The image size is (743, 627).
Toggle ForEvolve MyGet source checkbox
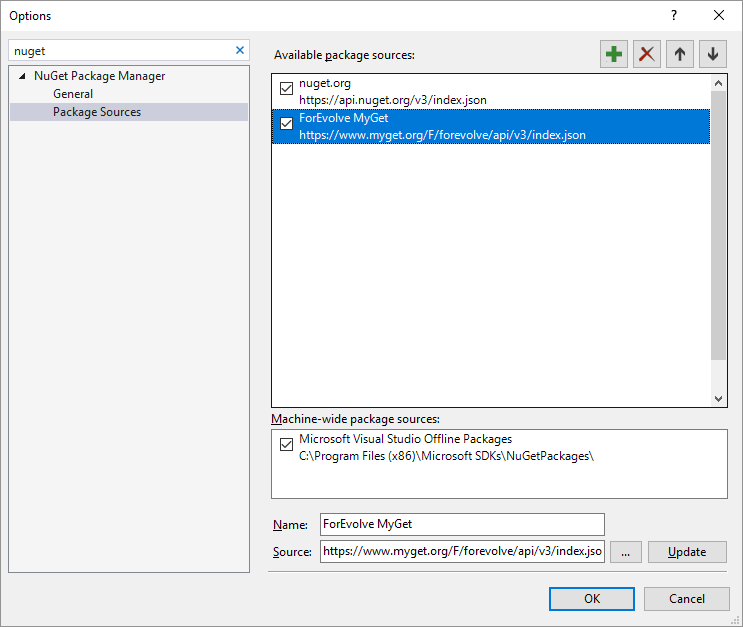(x=286, y=124)
